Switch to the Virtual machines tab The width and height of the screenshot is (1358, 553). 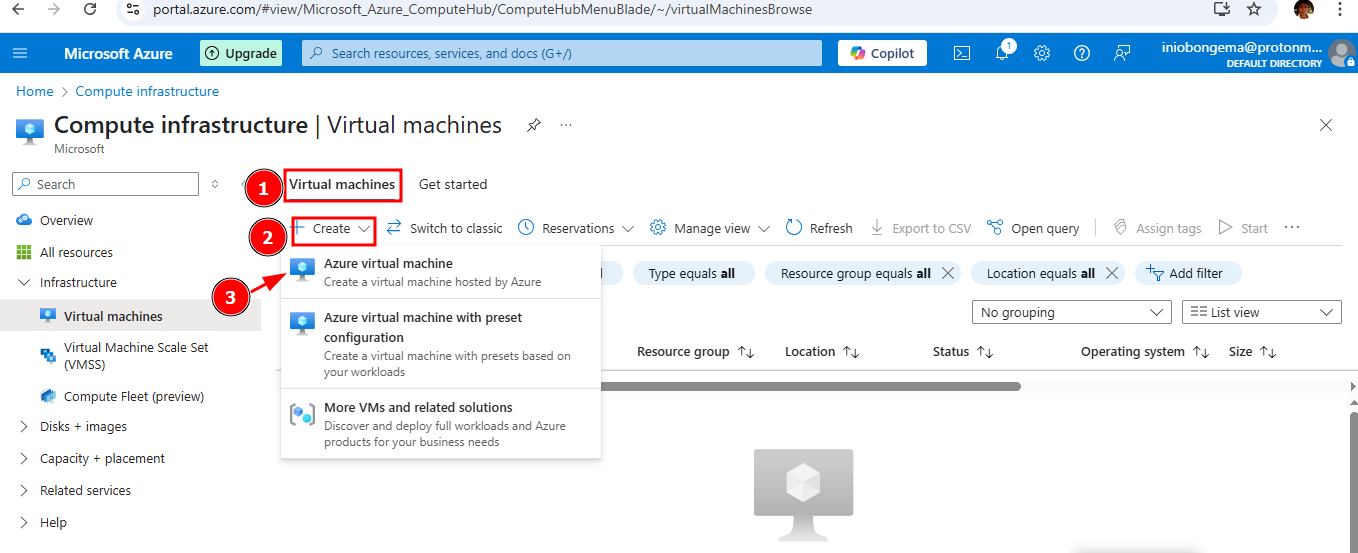click(x=342, y=184)
